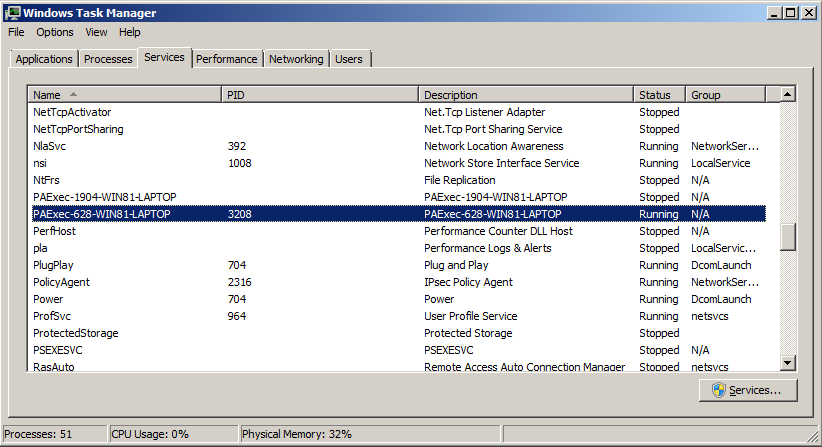Screen dimensions: 822x447
Task: Select the Services tab
Action: tap(164, 57)
